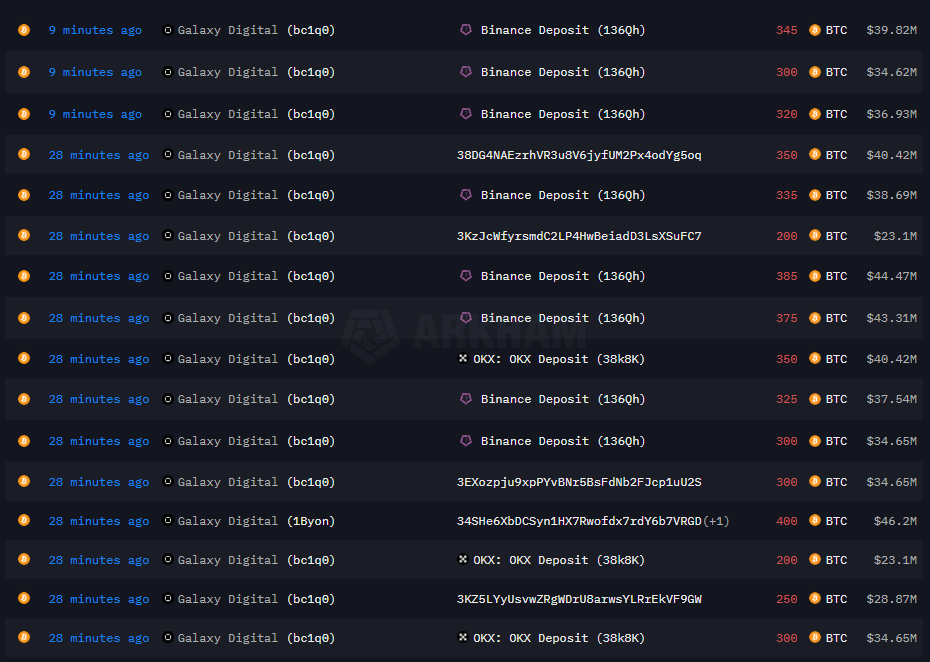This screenshot has width=930, height=662.
Task: Click the leading Bitcoin icon of the 38DG4NAE address row
Action: [24, 154]
